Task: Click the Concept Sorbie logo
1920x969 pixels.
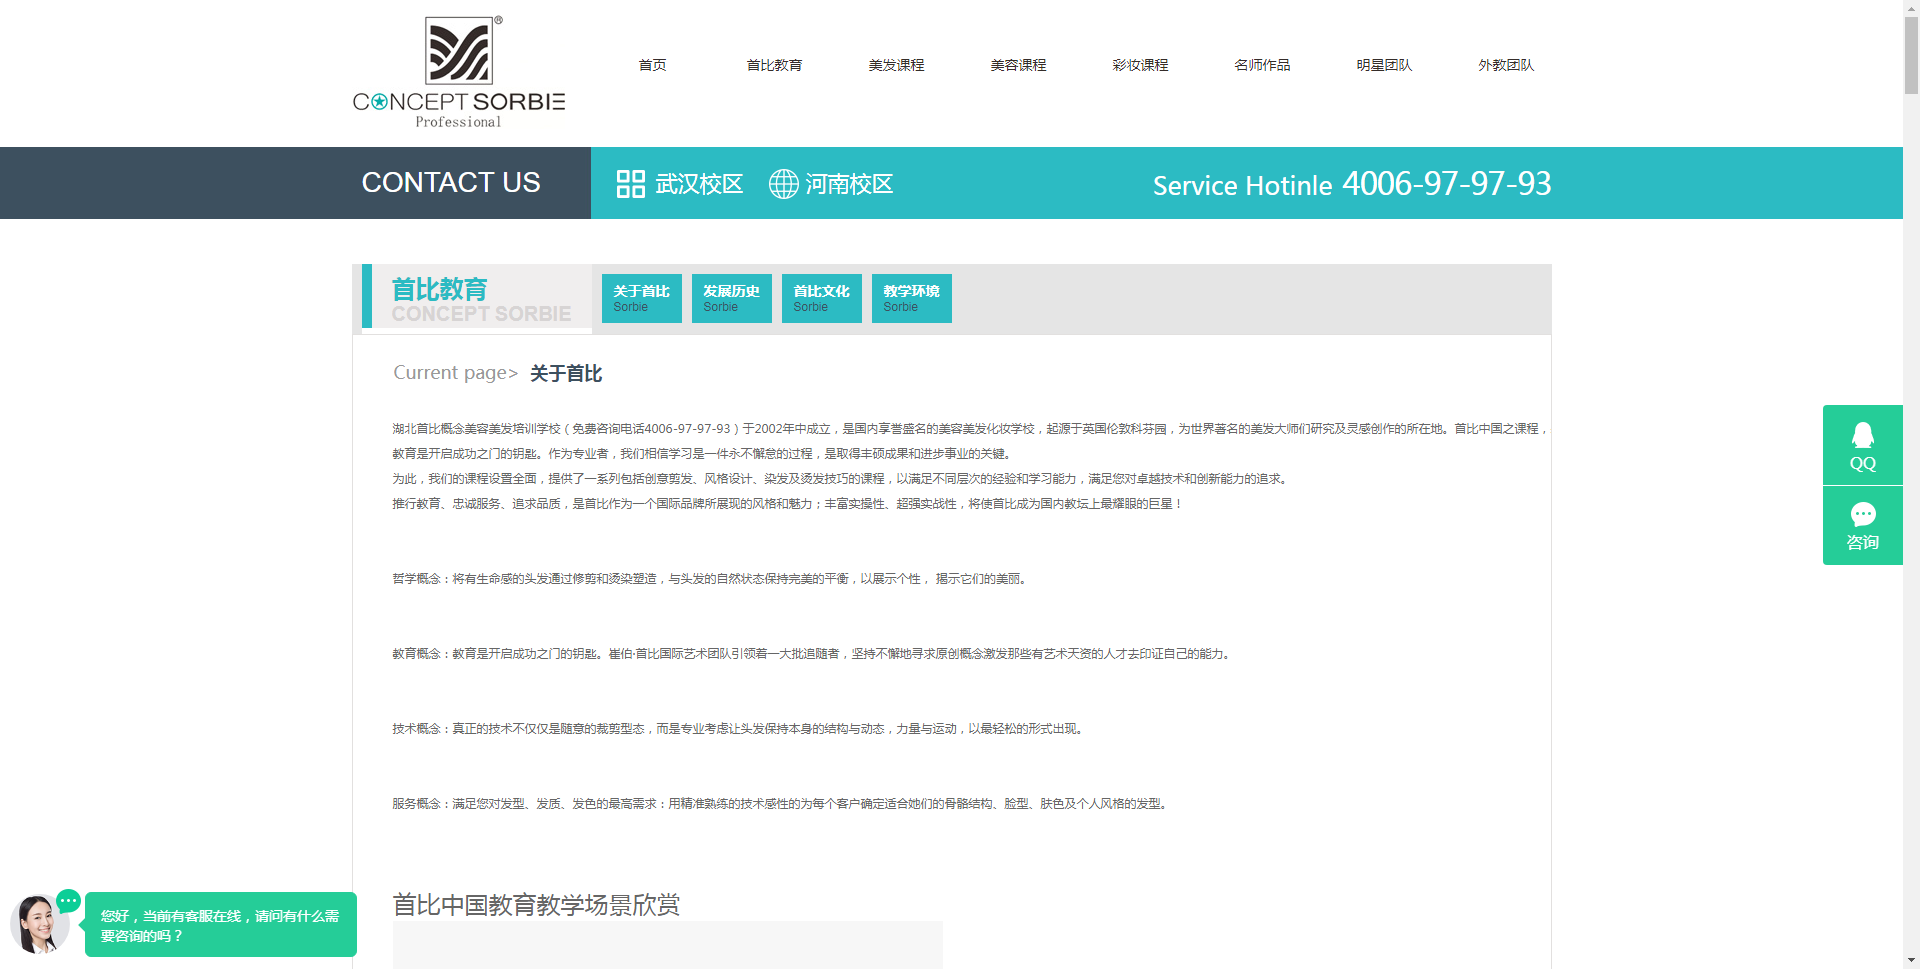Action: [x=459, y=73]
